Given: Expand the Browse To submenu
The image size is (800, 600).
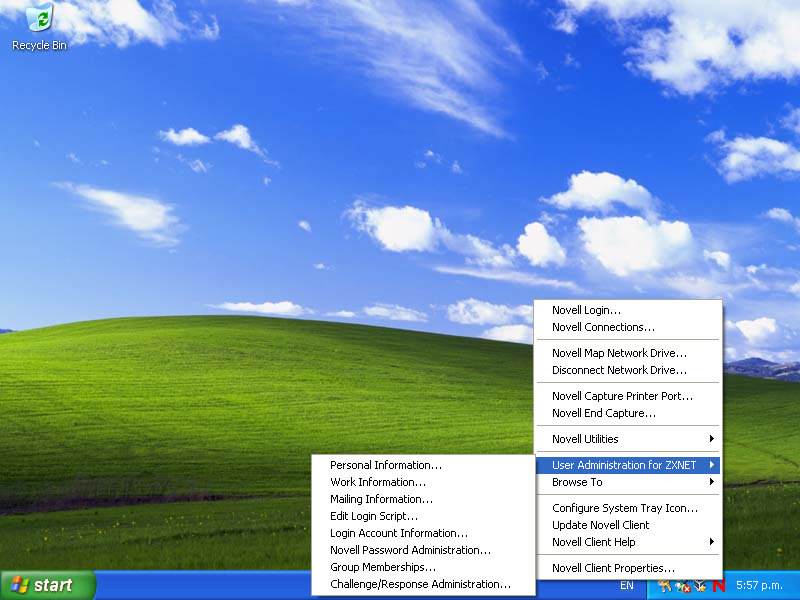Looking at the screenshot, I should (628, 482).
